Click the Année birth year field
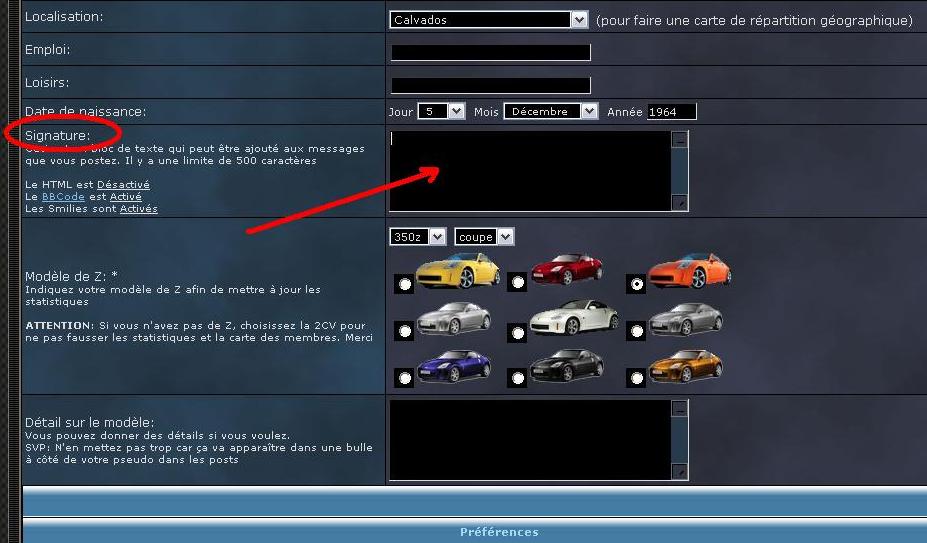Viewport: 927px width, 543px height. click(x=670, y=112)
